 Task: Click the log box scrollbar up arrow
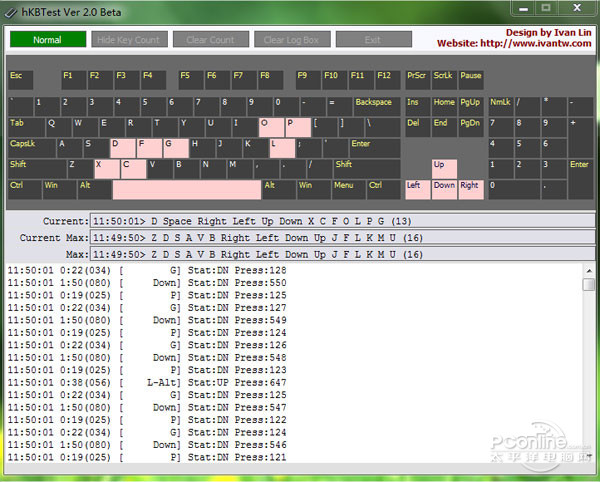coord(589,271)
